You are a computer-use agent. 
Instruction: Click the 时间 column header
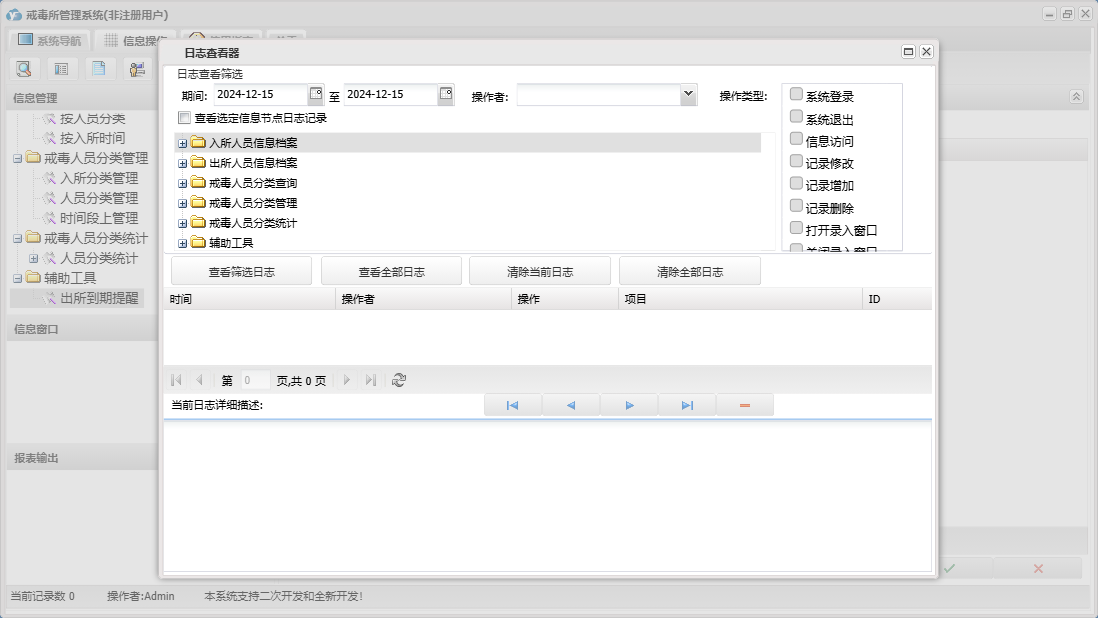[250, 299]
